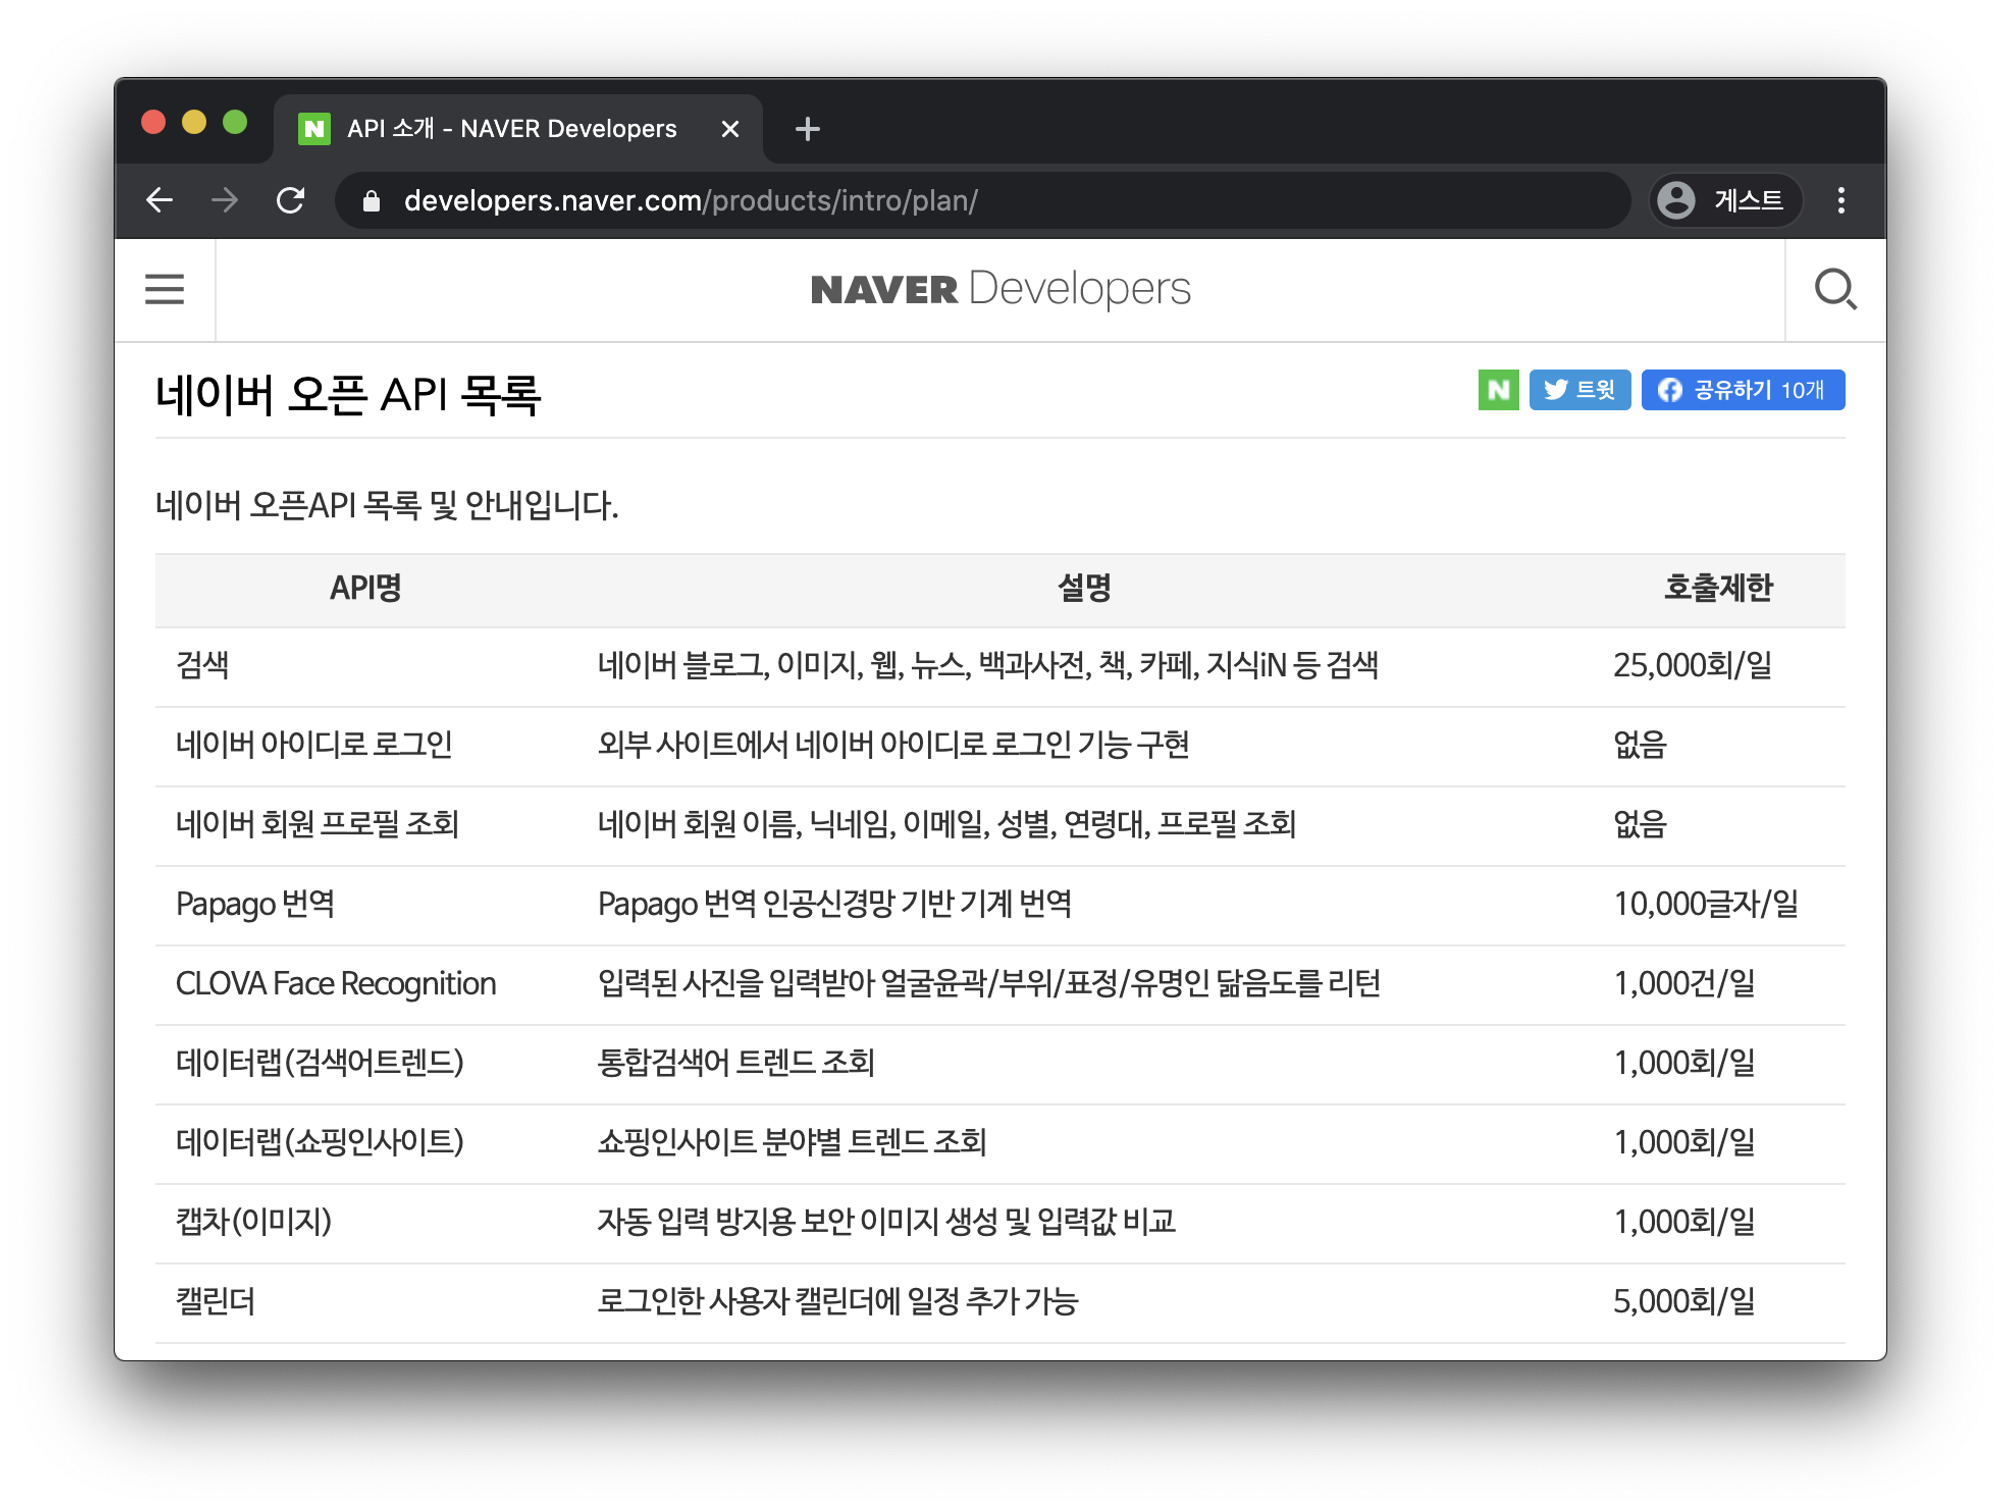2000x1511 pixels.
Task: Click the 트윗 share button
Action: (1580, 390)
